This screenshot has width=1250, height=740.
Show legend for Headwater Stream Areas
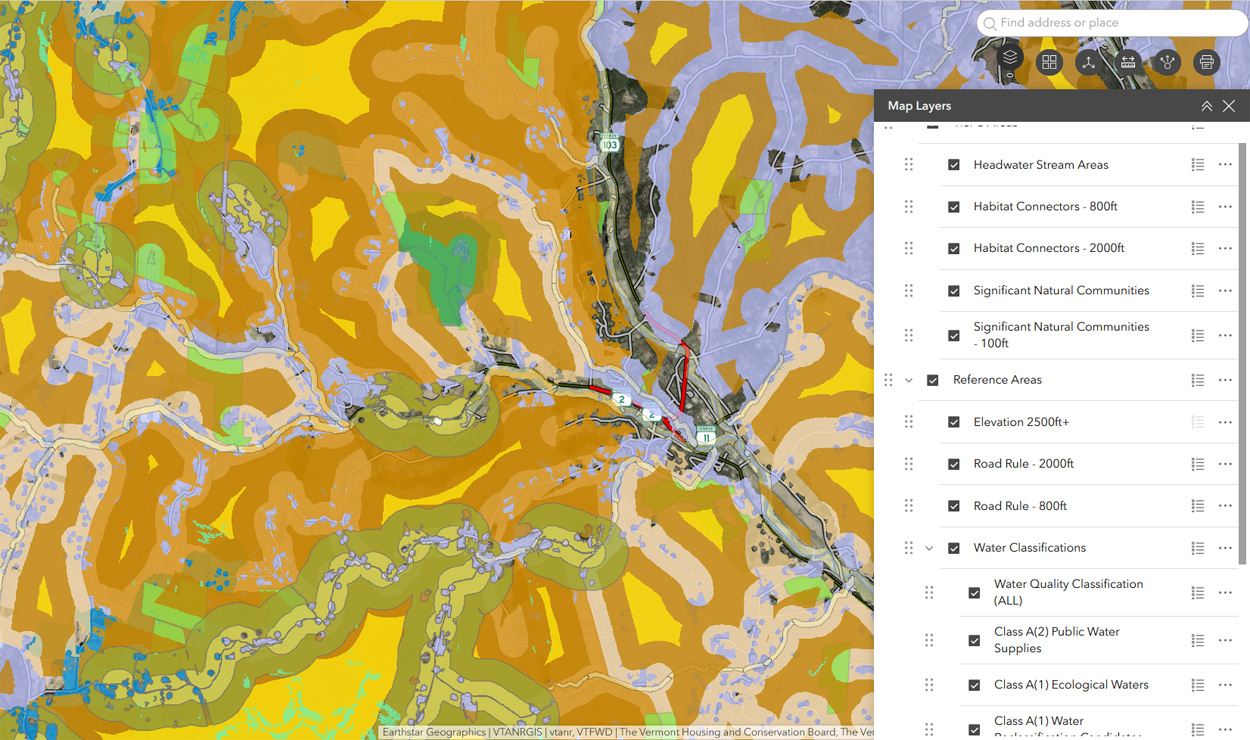(1197, 165)
